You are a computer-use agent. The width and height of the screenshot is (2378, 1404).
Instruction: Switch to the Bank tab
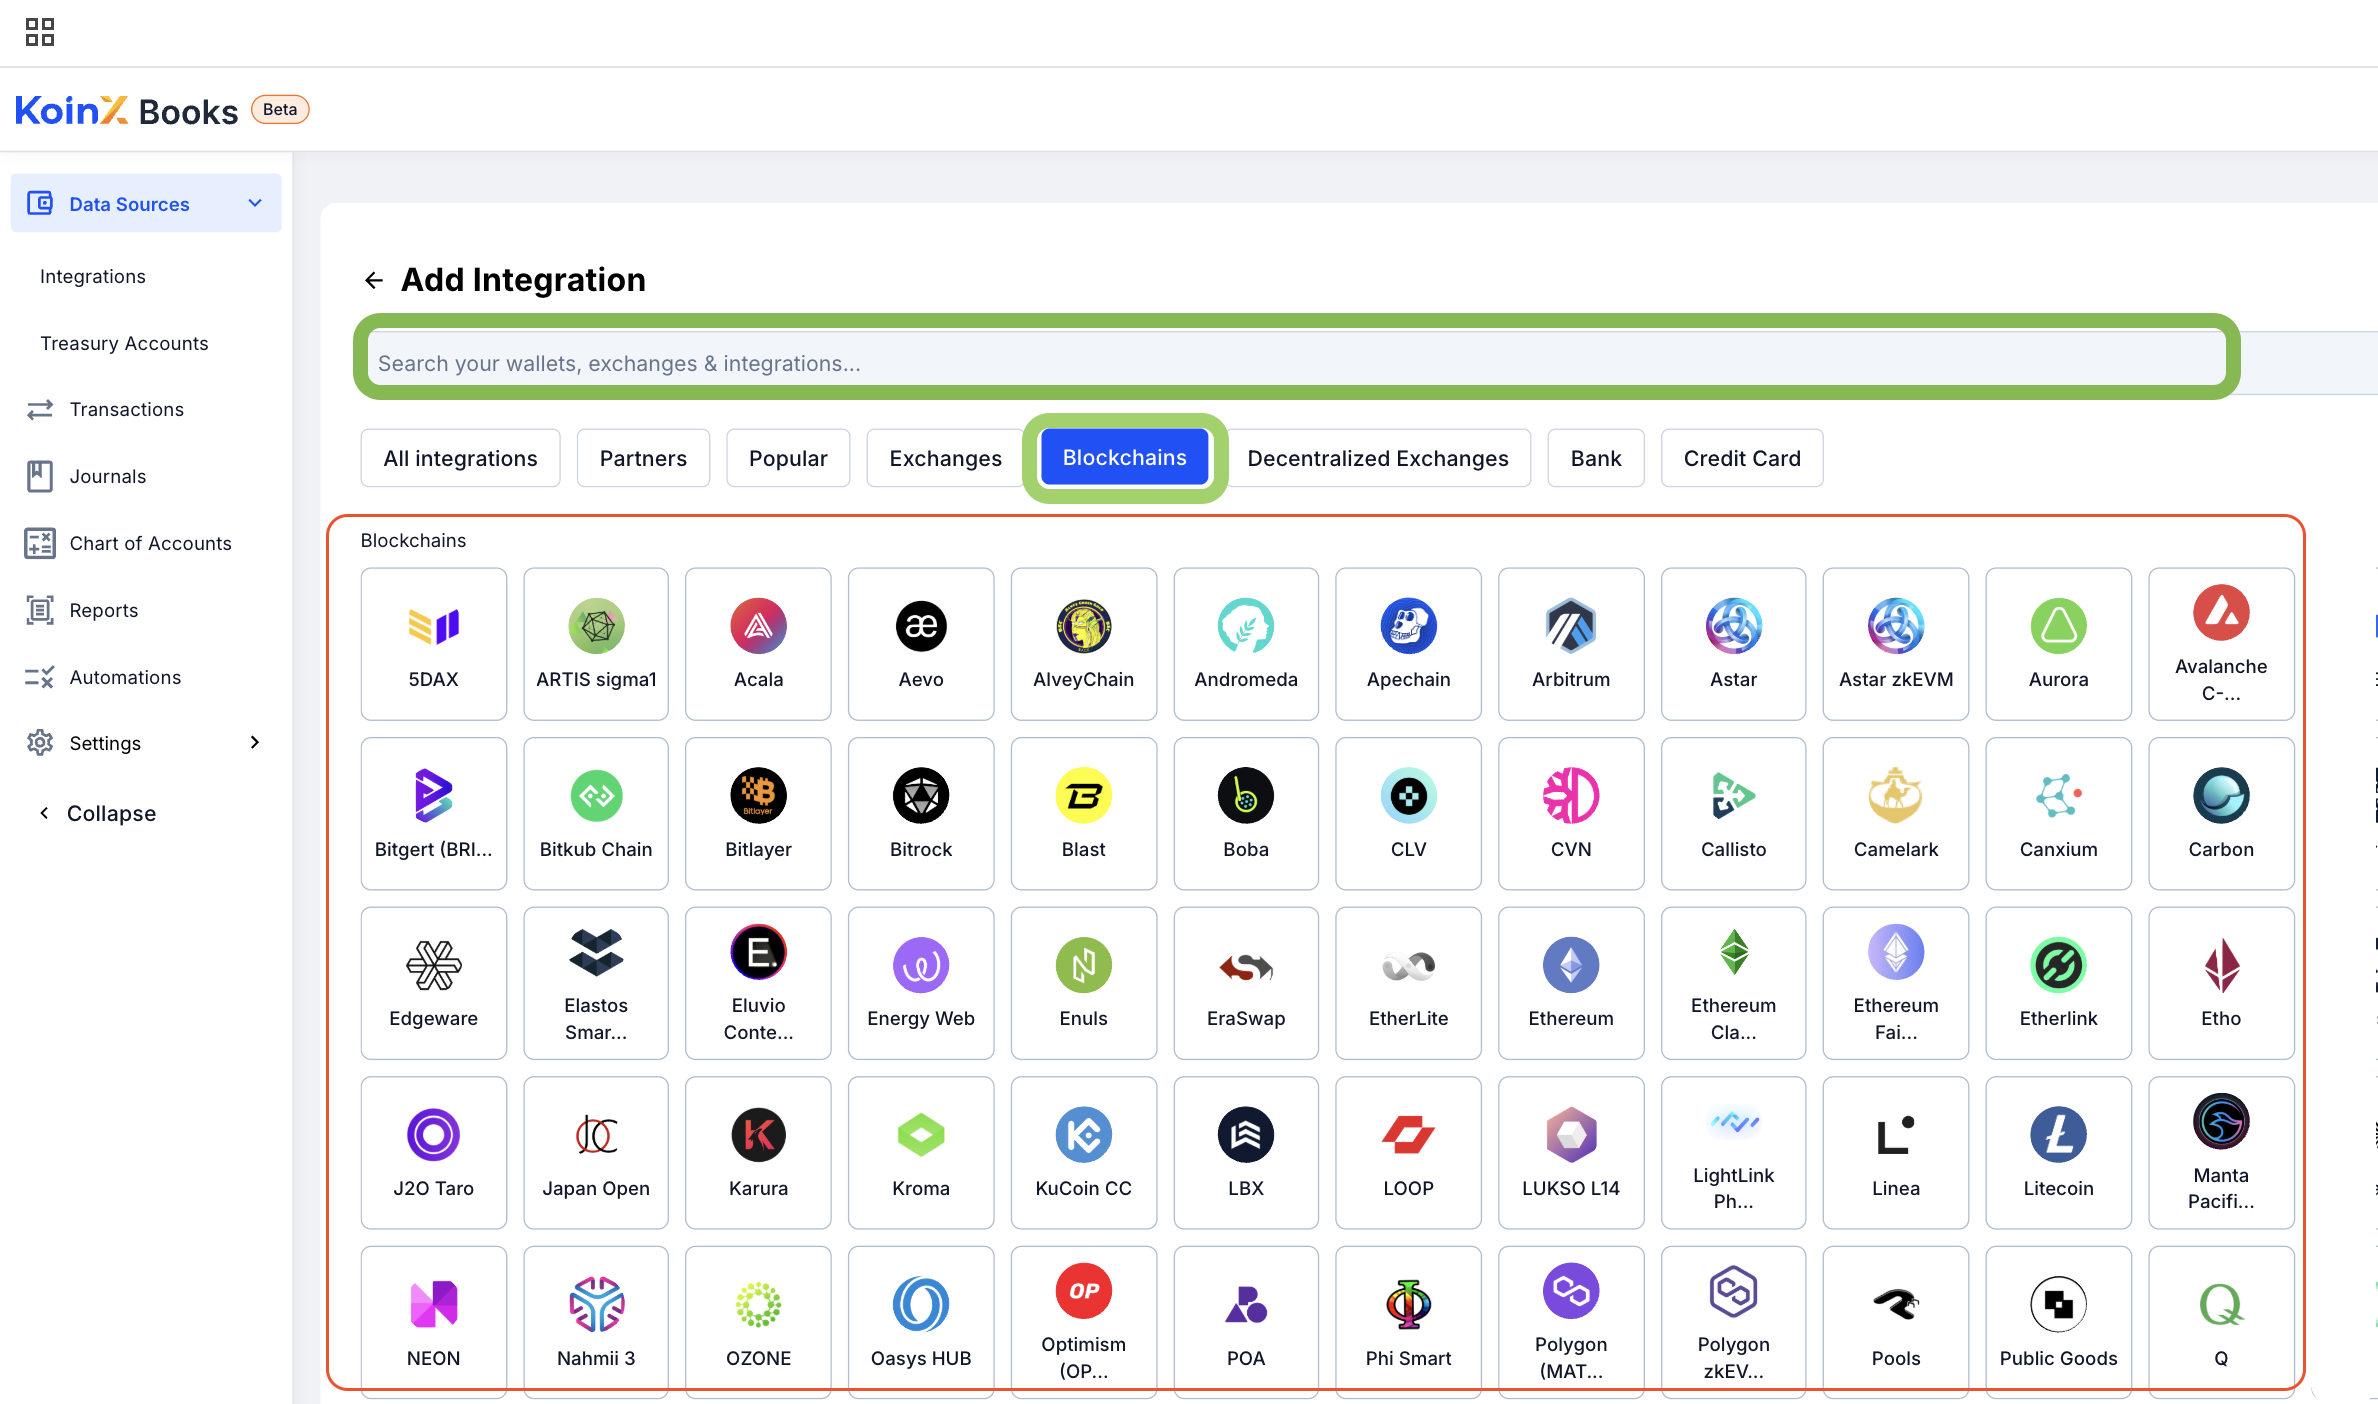tap(1596, 458)
